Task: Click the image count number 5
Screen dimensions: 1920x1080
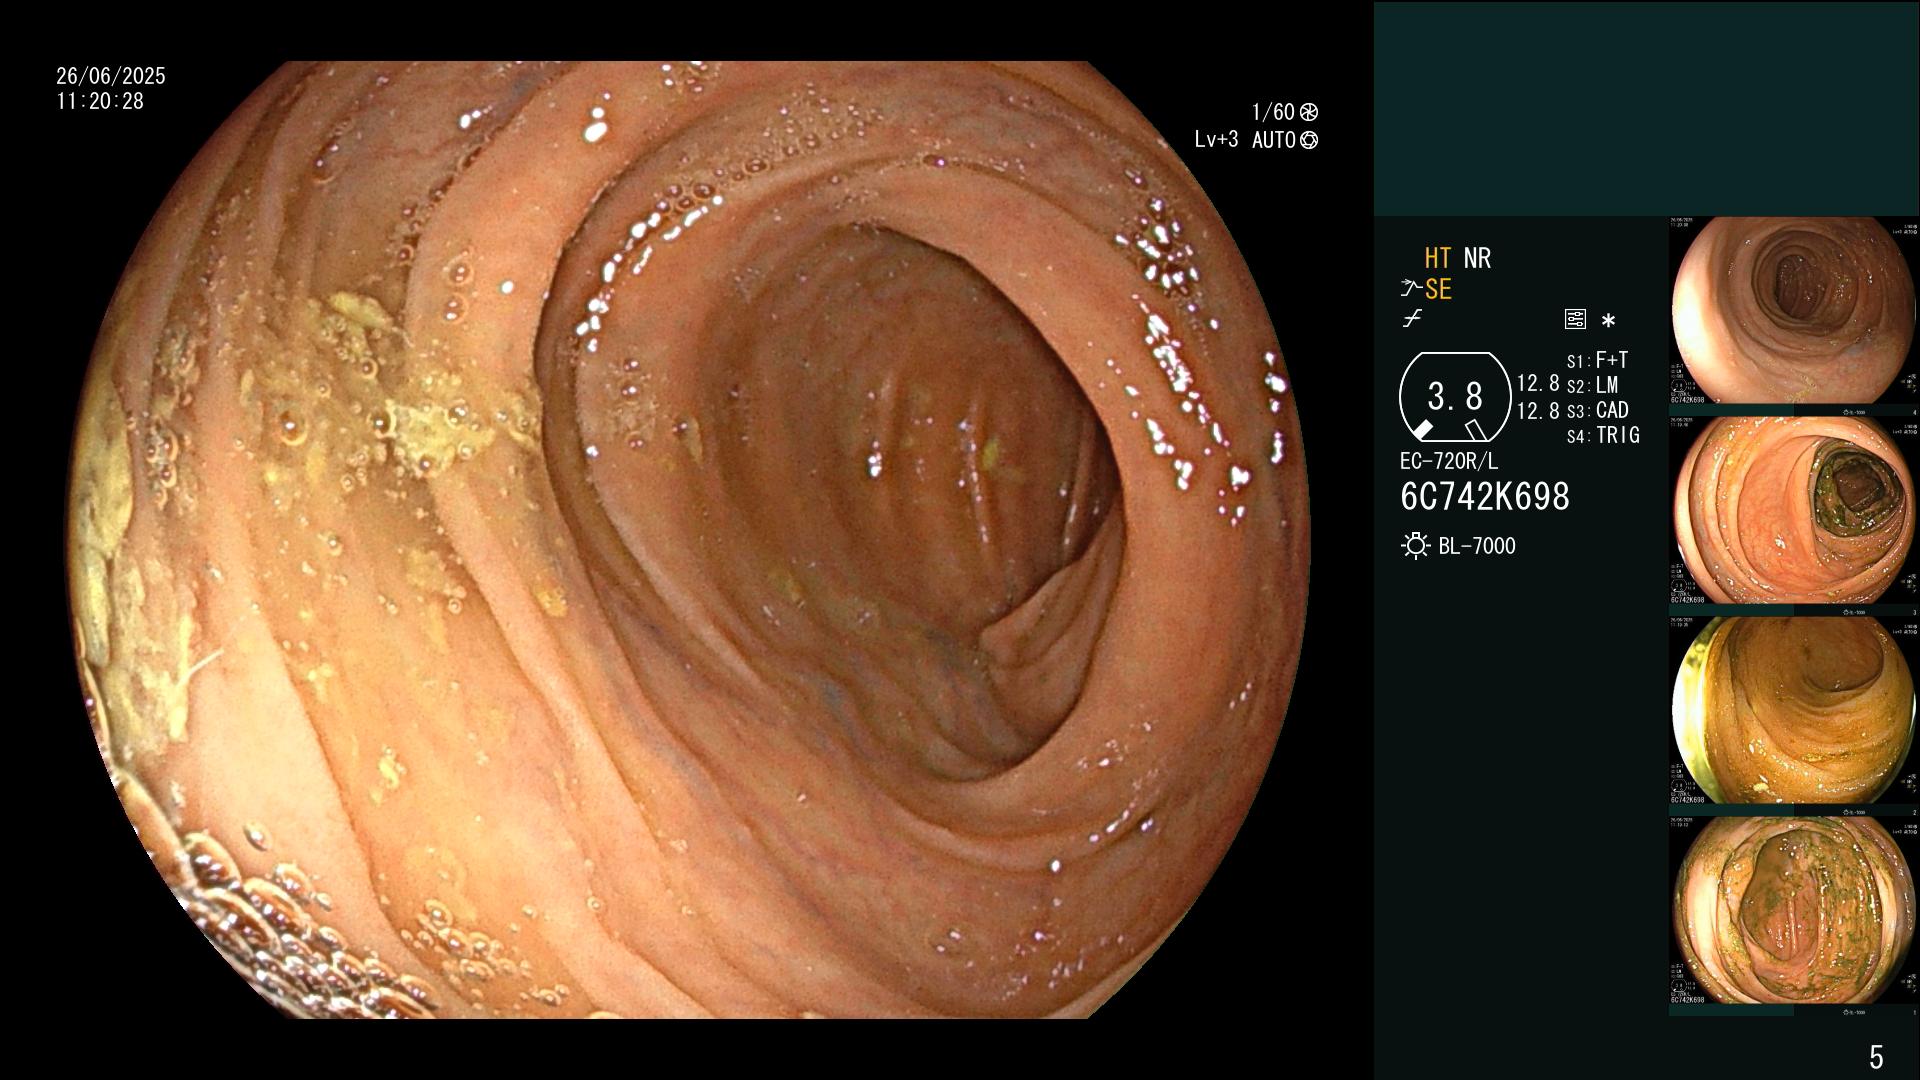Action: pos(1876,1057)
